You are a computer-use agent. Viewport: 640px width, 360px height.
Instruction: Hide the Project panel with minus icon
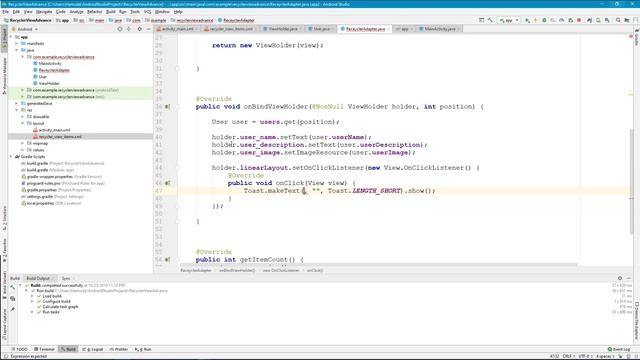[x=148, y=29]
